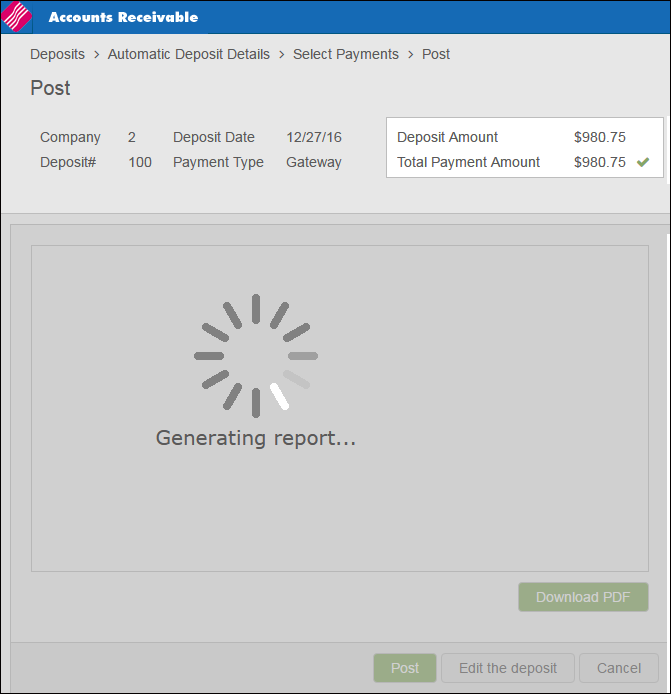
Task: Click the Deposit Date value 12/27/16
Action: coord(314,137)
